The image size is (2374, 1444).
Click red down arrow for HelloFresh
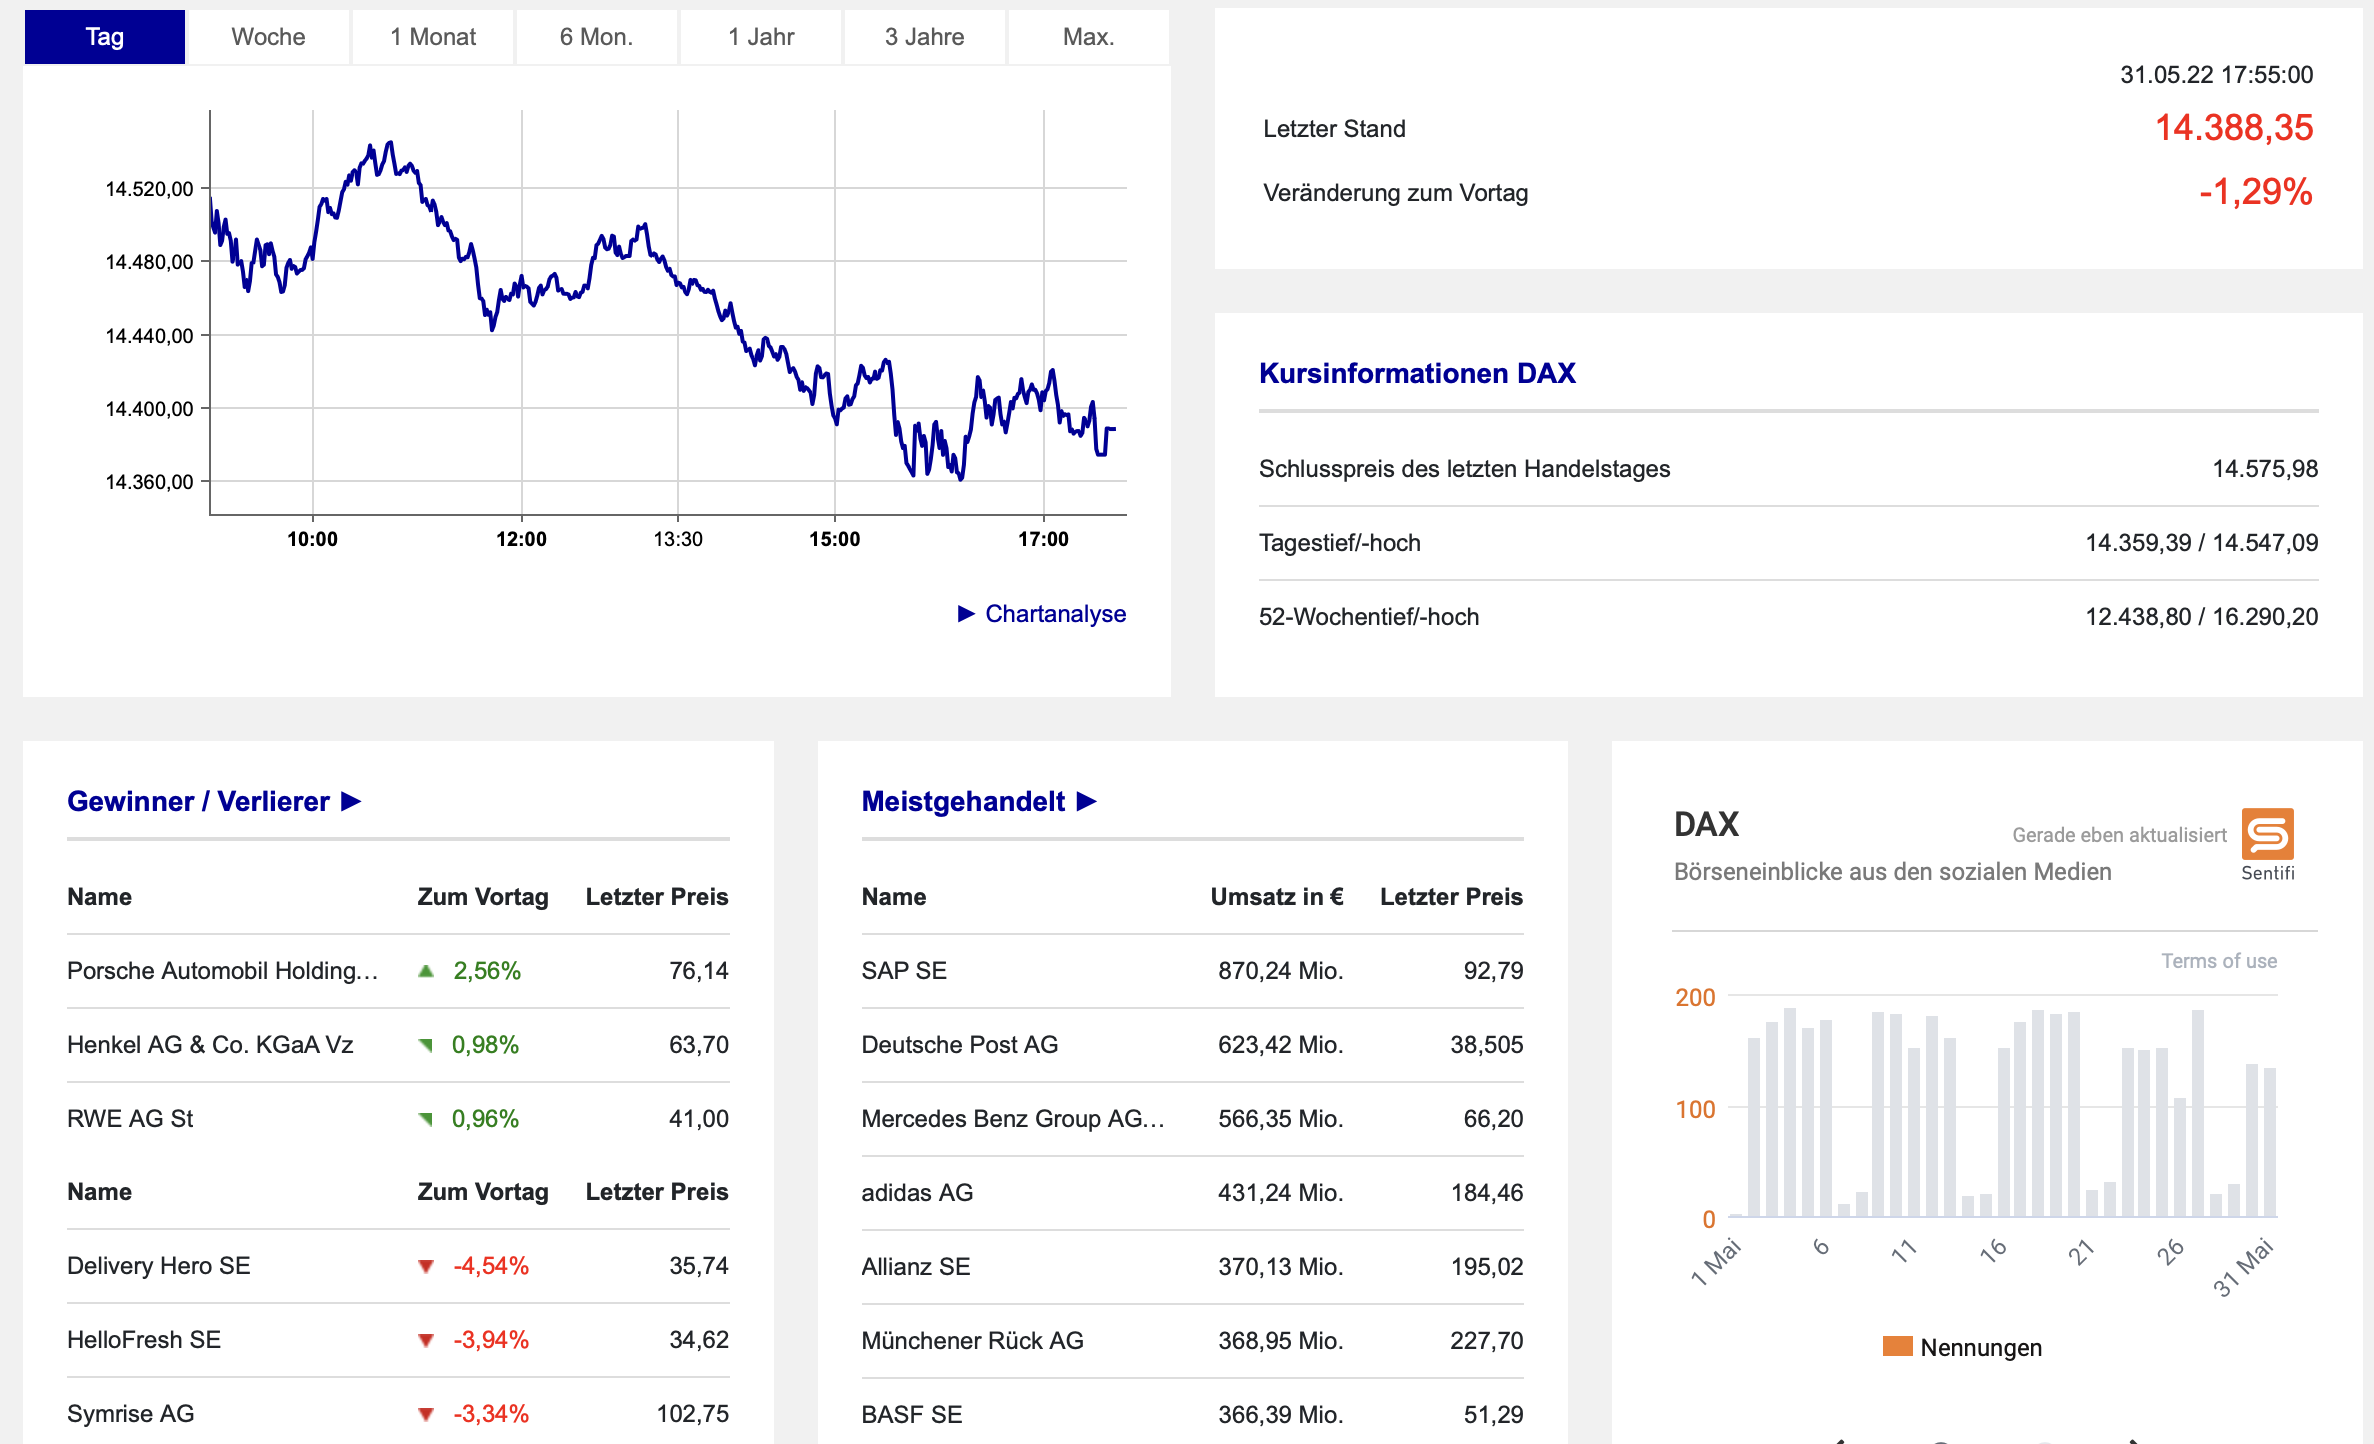[426, 1340]
